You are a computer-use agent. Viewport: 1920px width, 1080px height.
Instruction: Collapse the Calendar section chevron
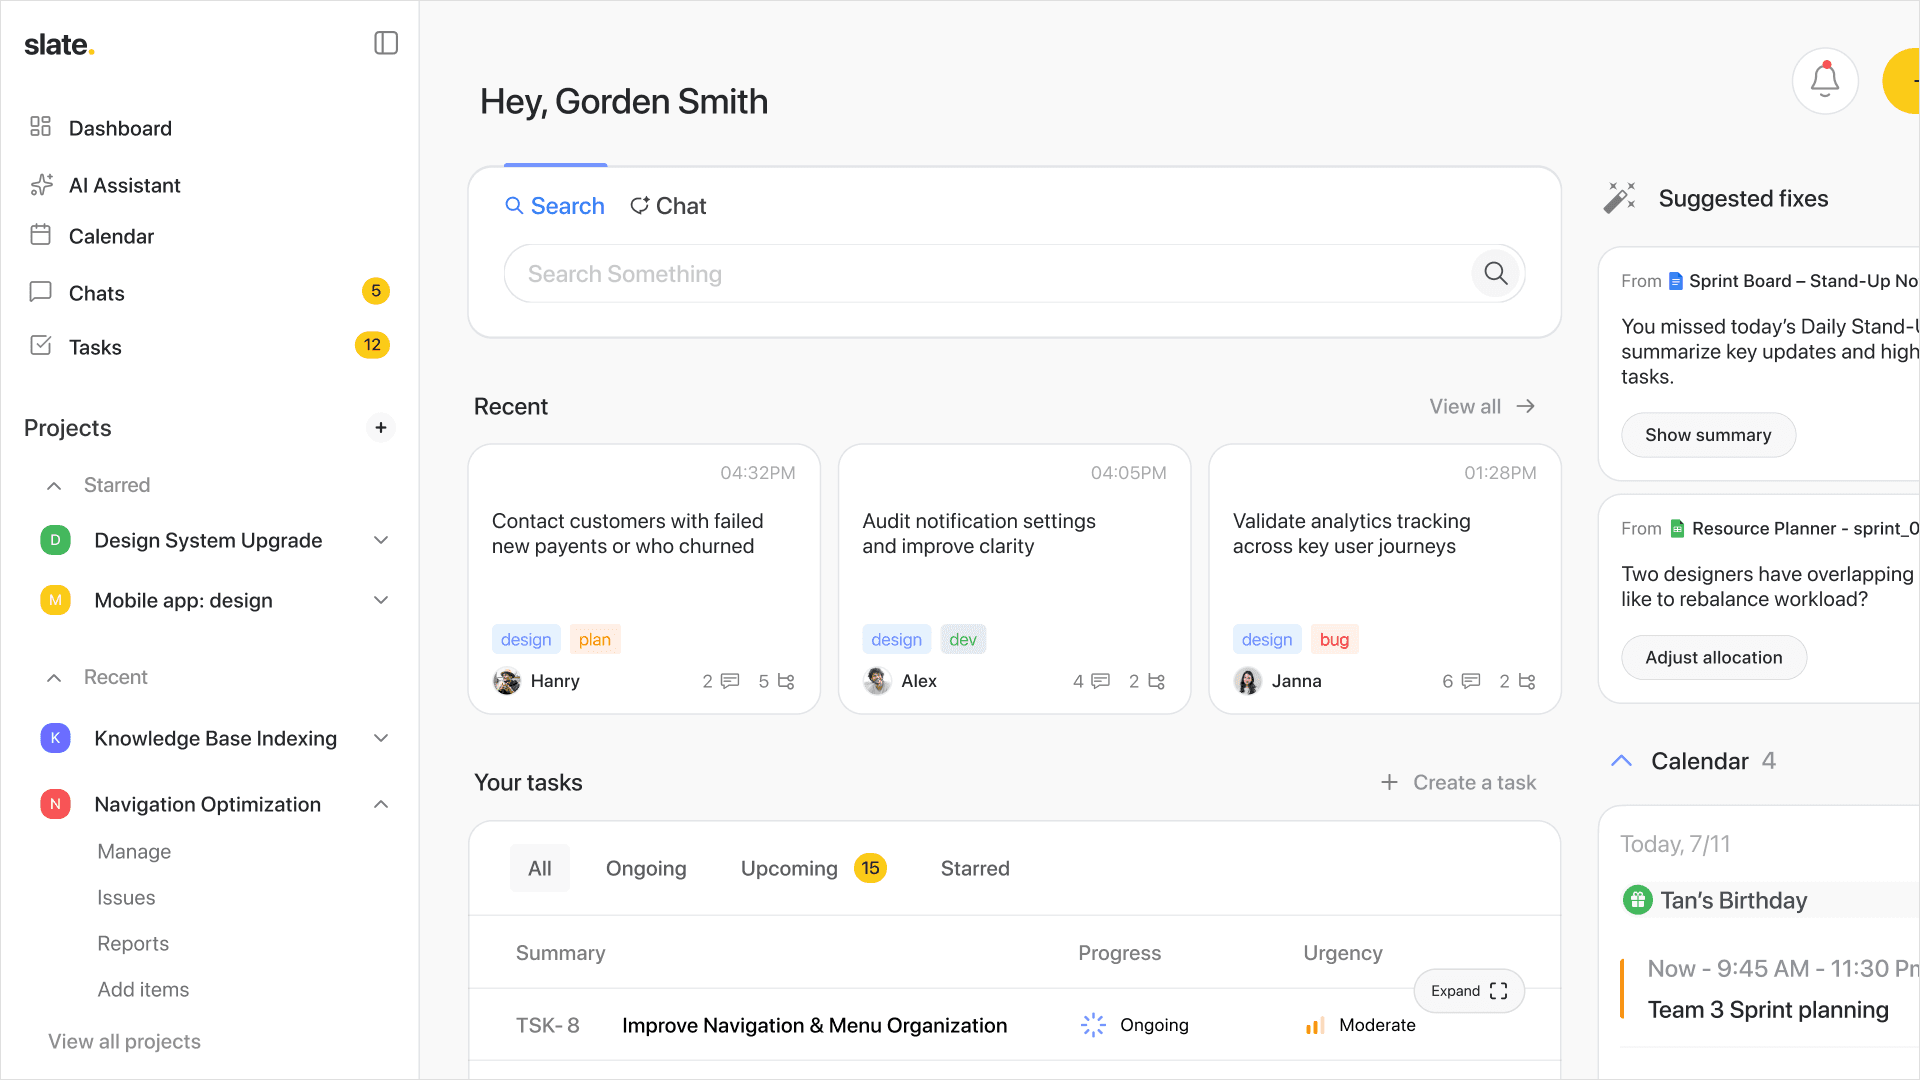click(1622, 761)
